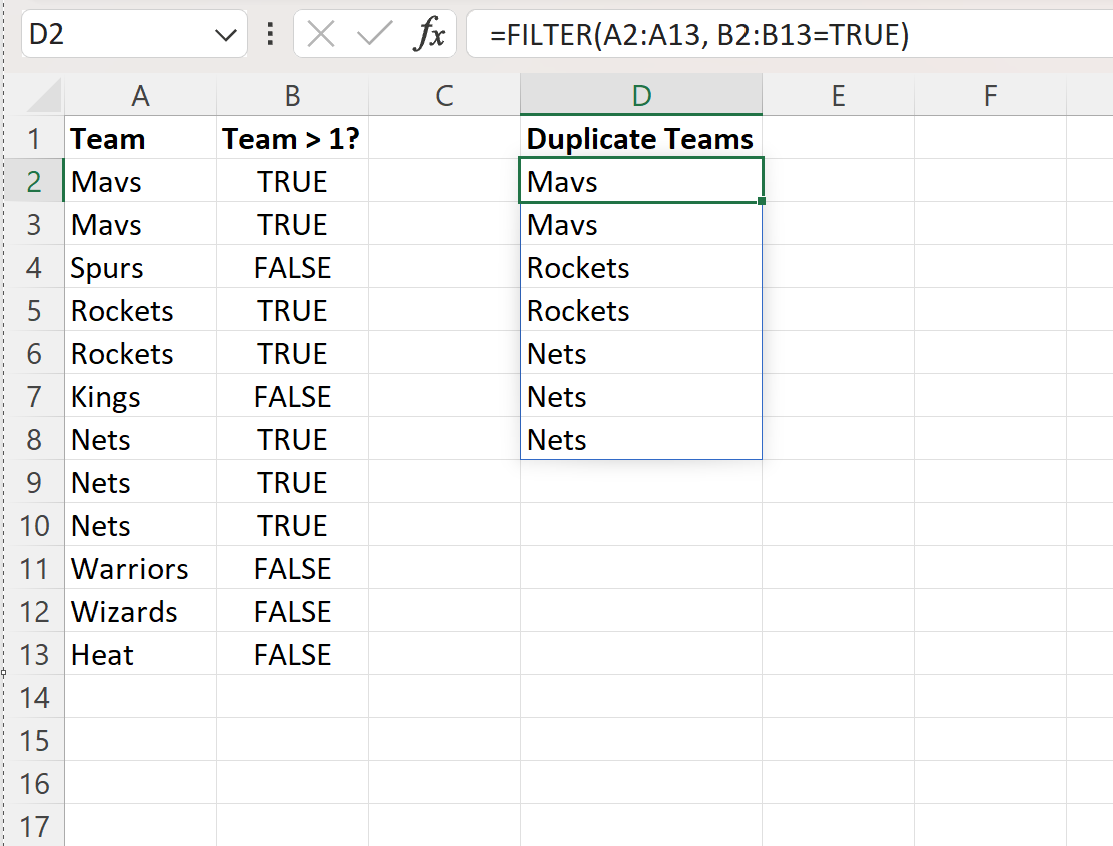
Task: Click the 'Team' header cell
Action: (141, 138)
